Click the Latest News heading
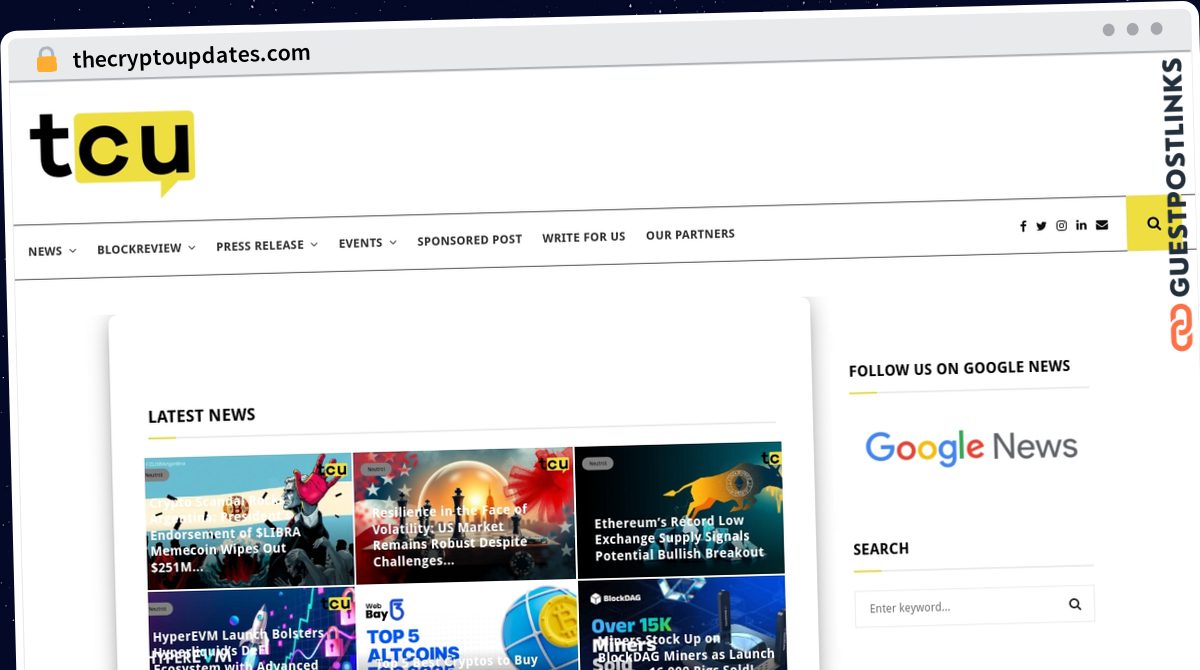 click(201, 416)
